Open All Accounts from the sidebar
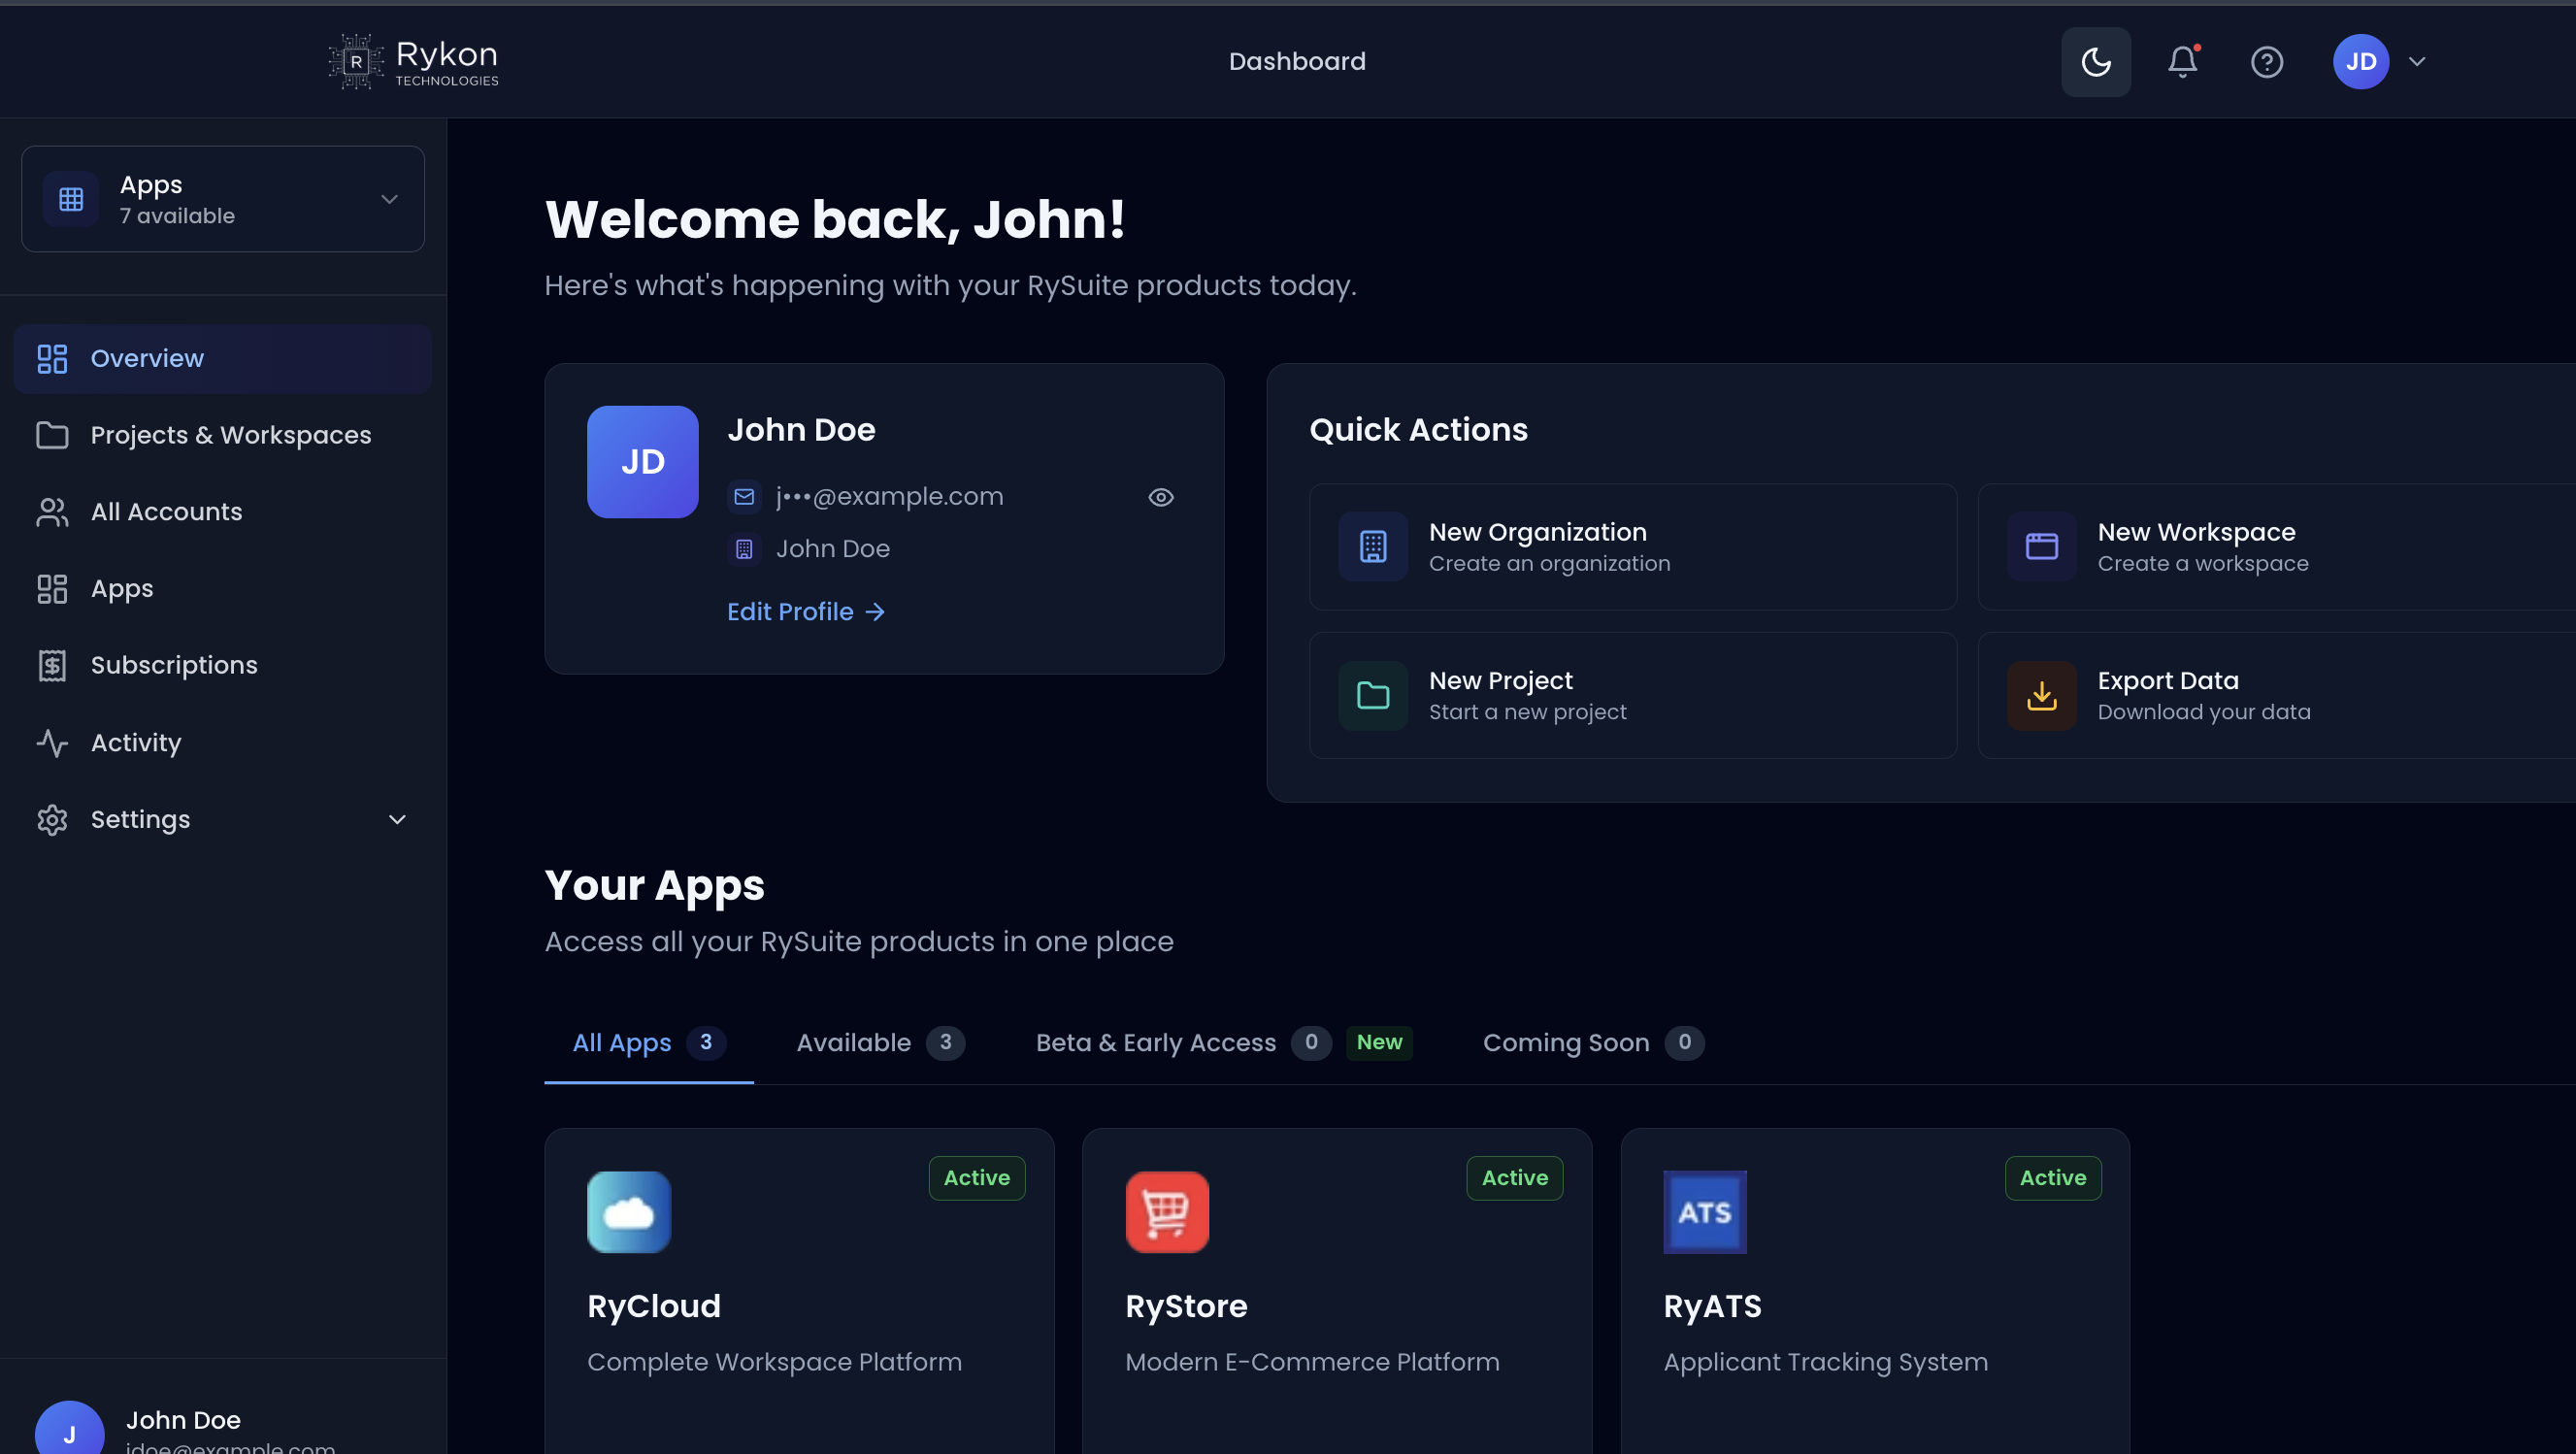This screenshot has height=1454, width=2576. pos(166,511)
